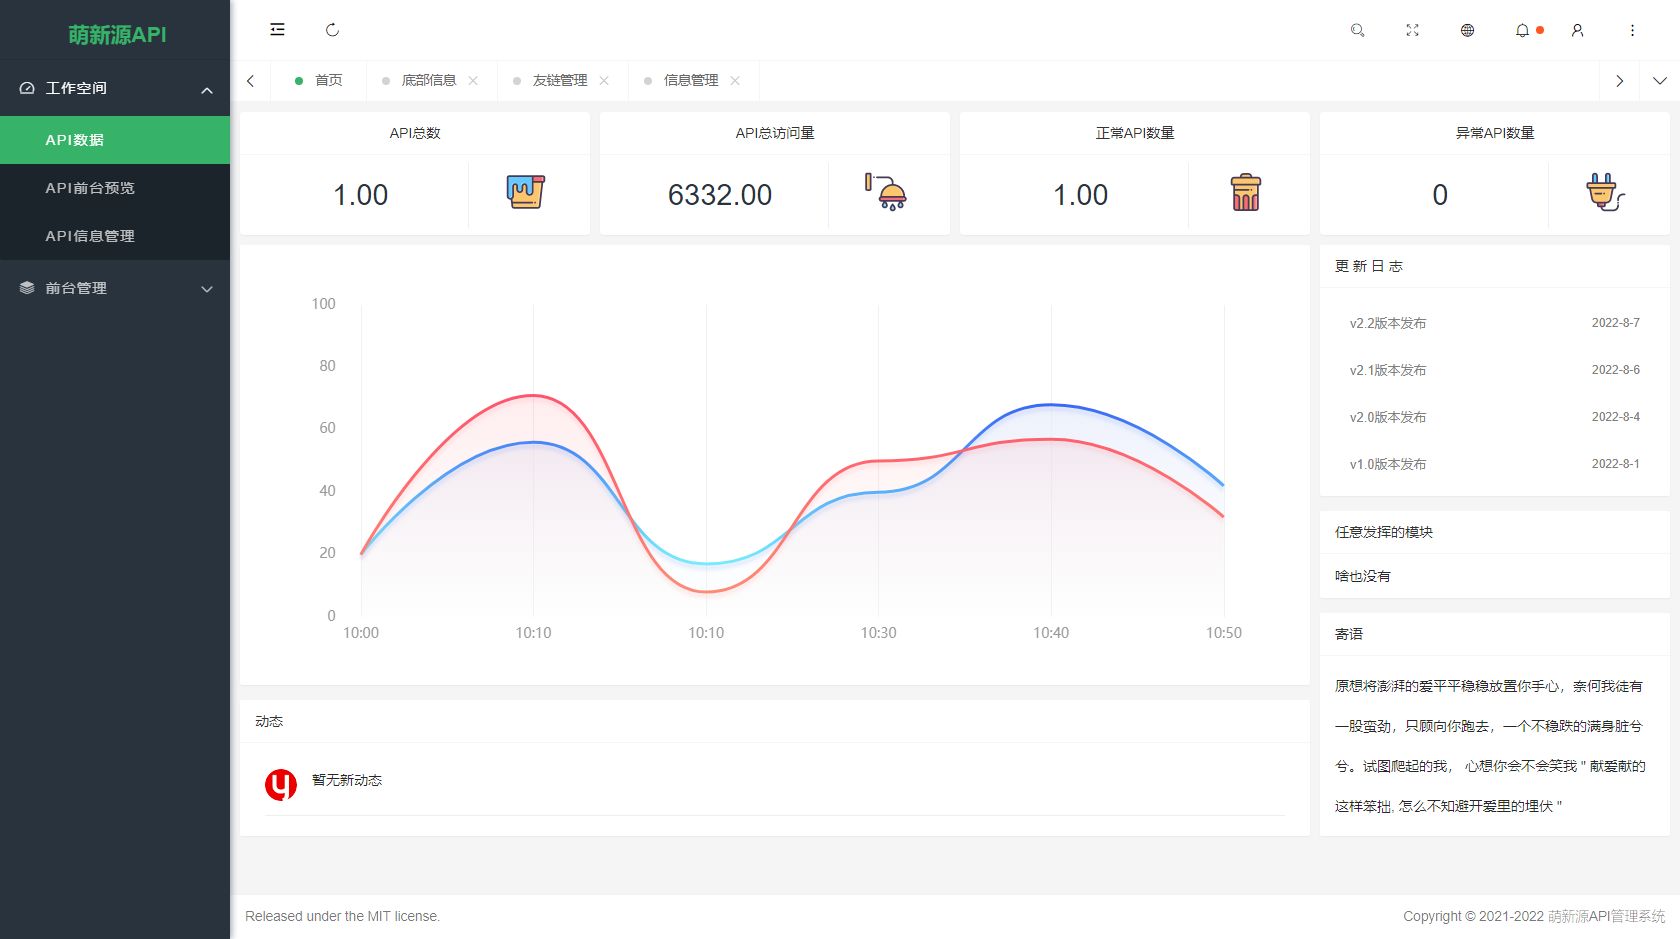This screenshot has width=1680, height=939.
Task: Switch to the 首页 tab
Action: coord(328,81)
